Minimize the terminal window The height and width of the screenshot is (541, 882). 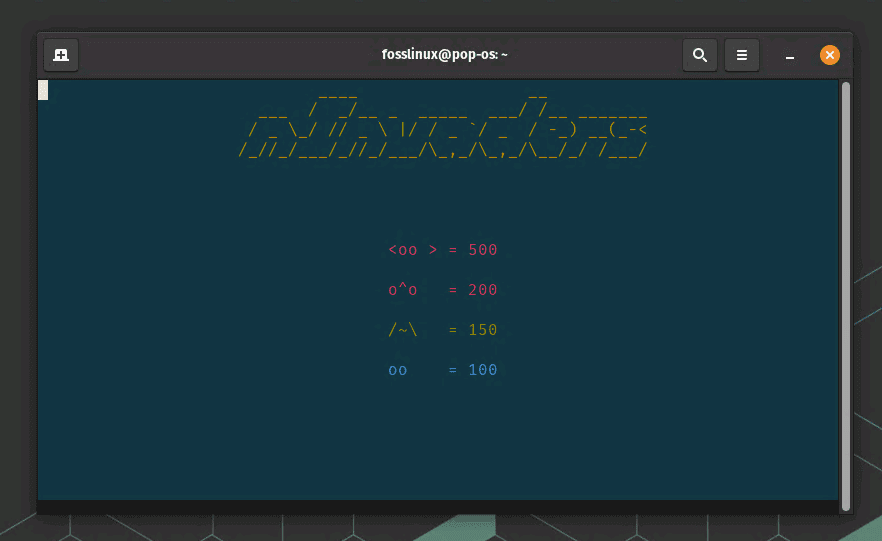click(790, 56)
